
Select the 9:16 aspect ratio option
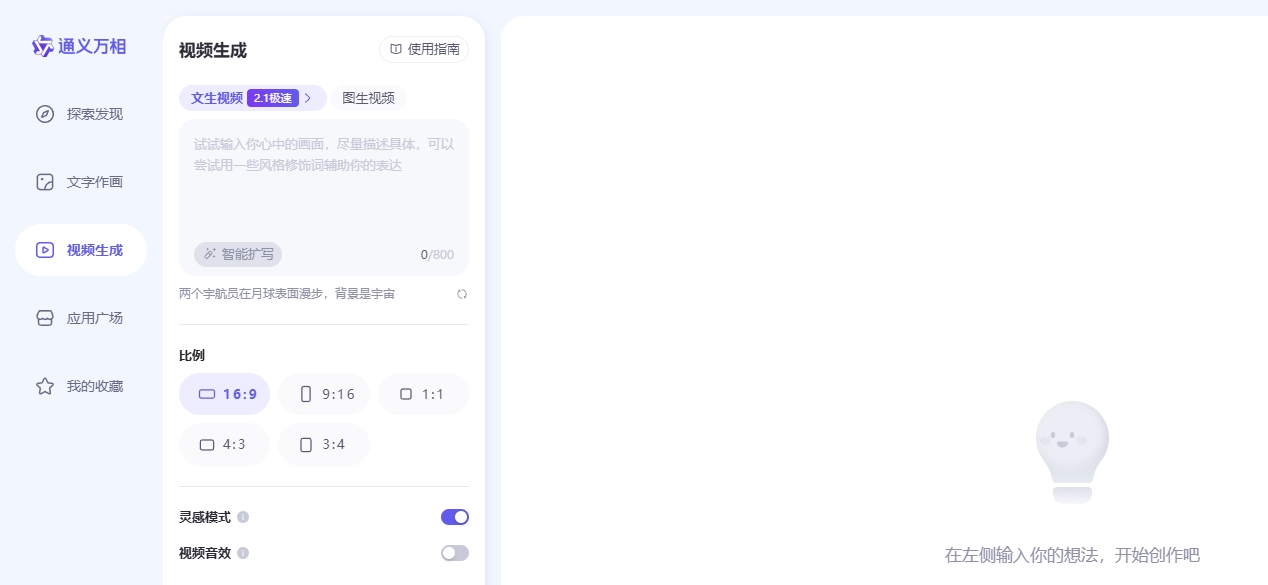pos(324,394)
